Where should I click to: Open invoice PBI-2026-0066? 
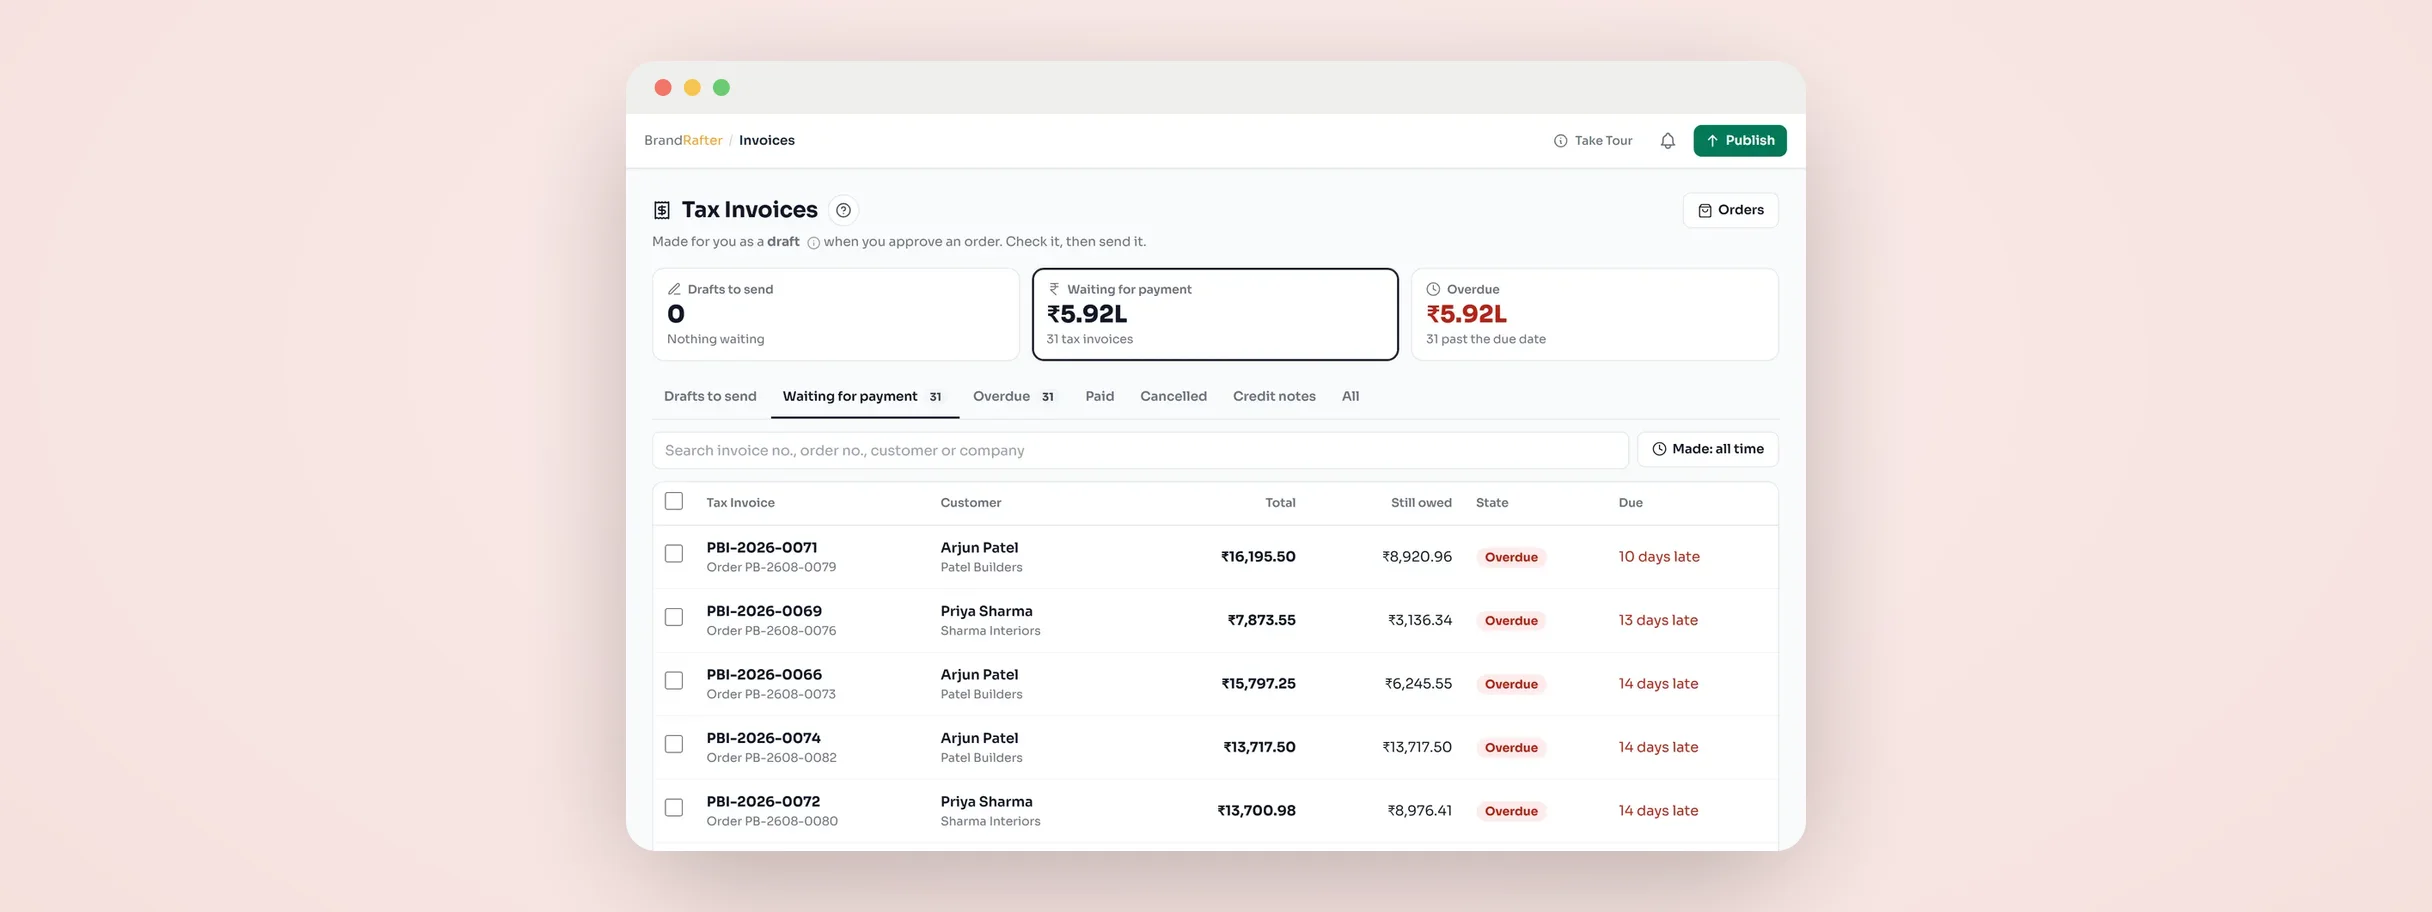pos(764,674)
